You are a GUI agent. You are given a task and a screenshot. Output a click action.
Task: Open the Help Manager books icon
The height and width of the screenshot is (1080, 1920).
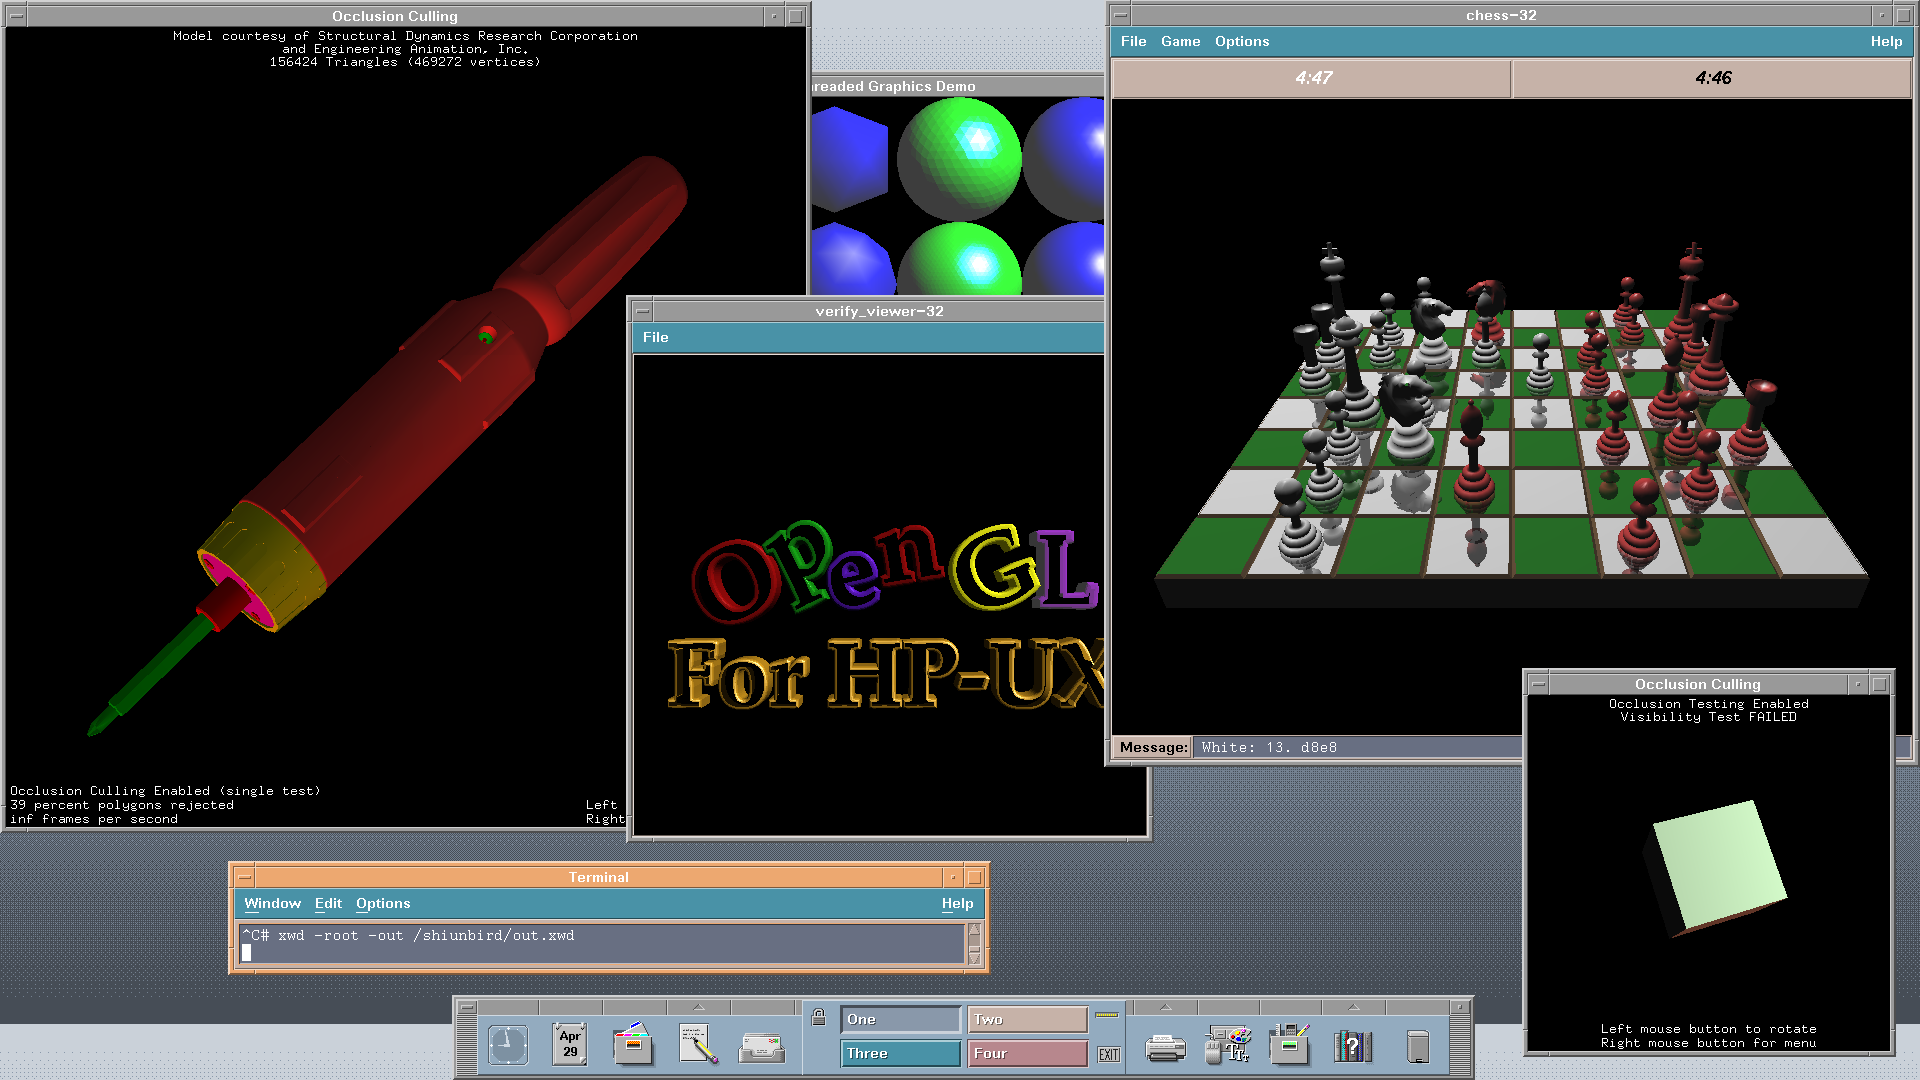pos(1353,1047)
